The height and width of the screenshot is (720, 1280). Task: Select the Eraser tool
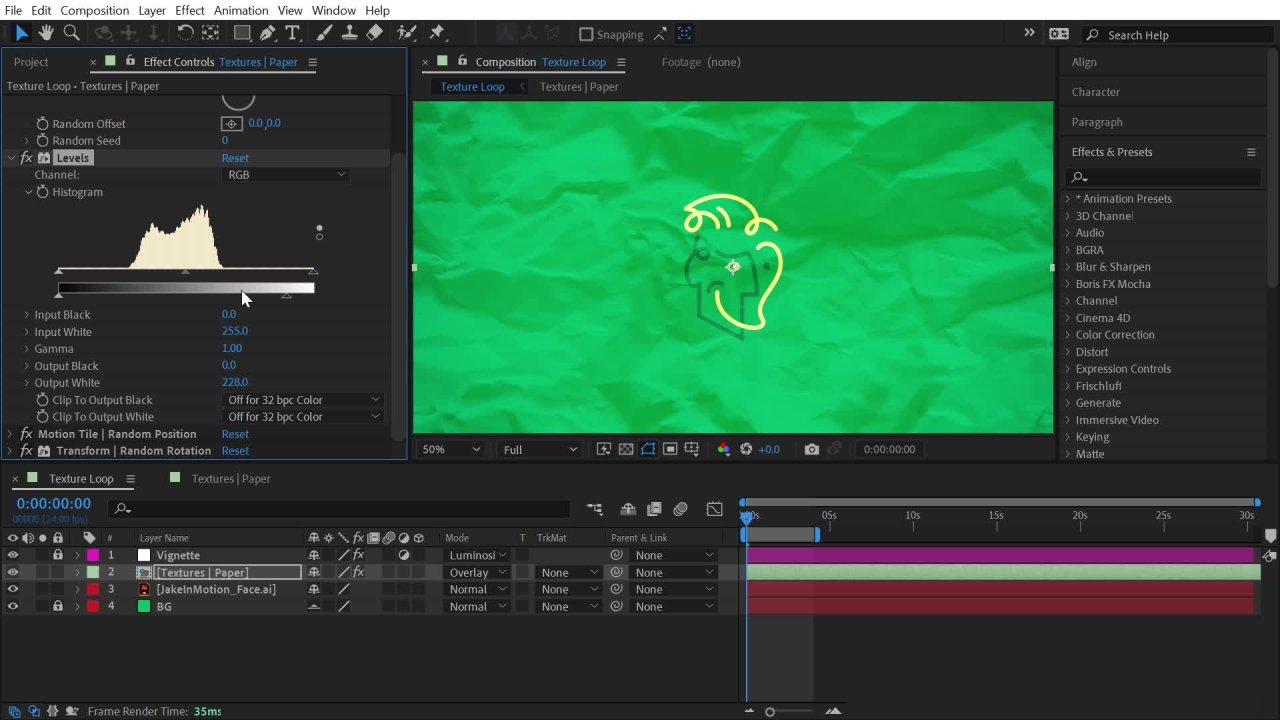point(374,33)
